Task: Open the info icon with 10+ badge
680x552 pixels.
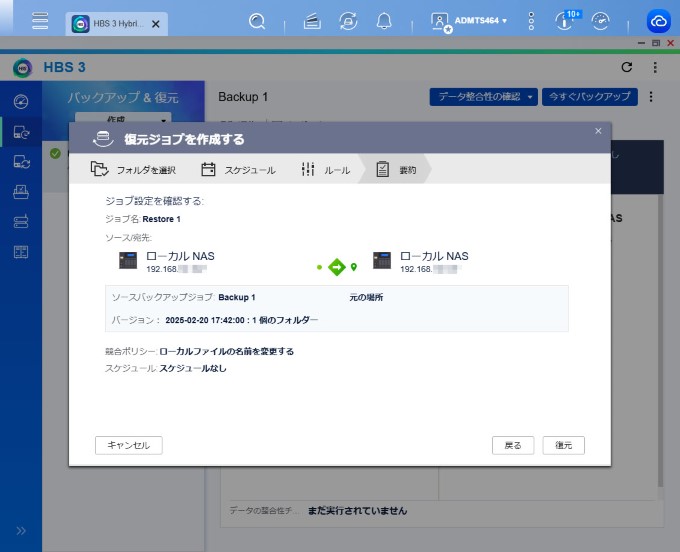Action: click(566, 20)
